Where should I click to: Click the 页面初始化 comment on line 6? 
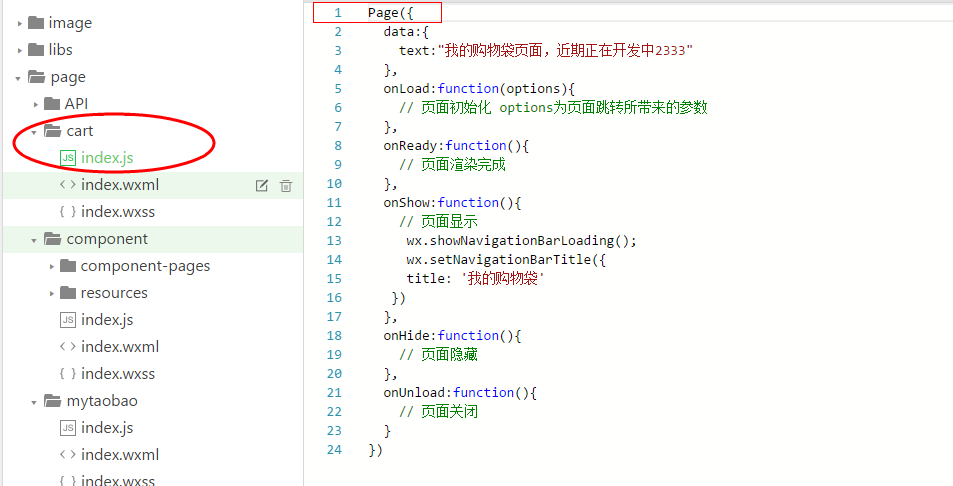tap(554, 108)
